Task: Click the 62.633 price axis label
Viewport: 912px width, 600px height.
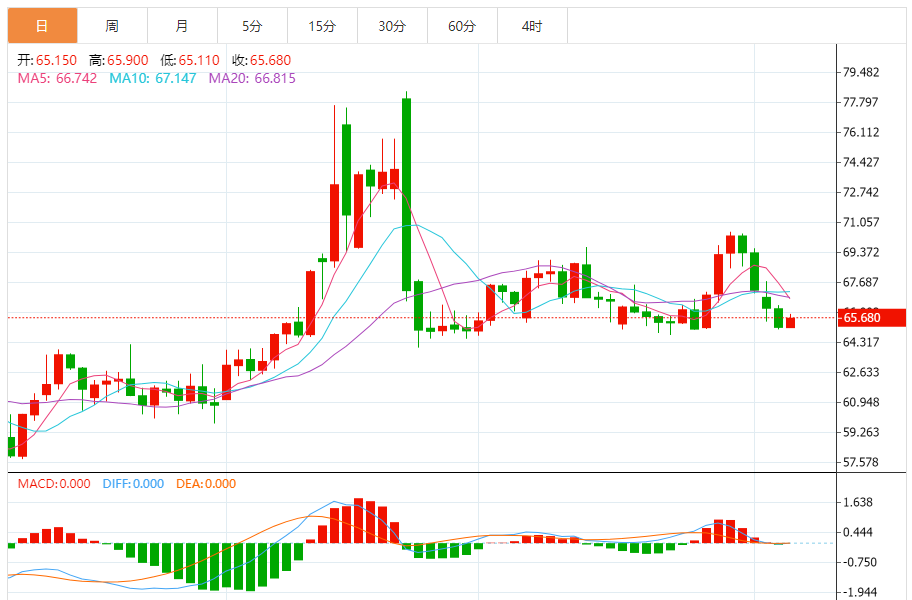Action: pos(861,372)
